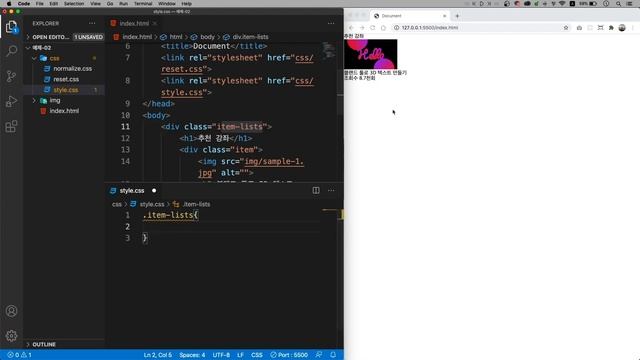Image resolution: width=640 pixels, height=360 pixels.
Task: Click Live Server Port : 5500 status
Action: (x=289, y=355)
